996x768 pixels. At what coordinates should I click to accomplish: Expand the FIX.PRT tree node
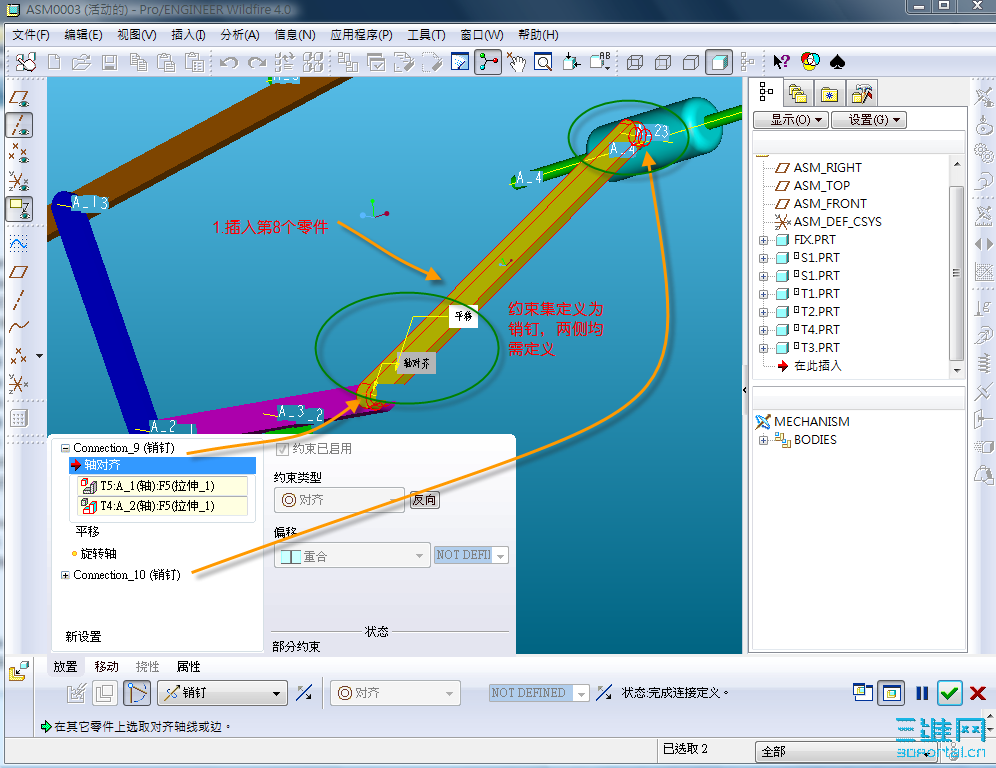pyautogui.click(x=764, y=240)
